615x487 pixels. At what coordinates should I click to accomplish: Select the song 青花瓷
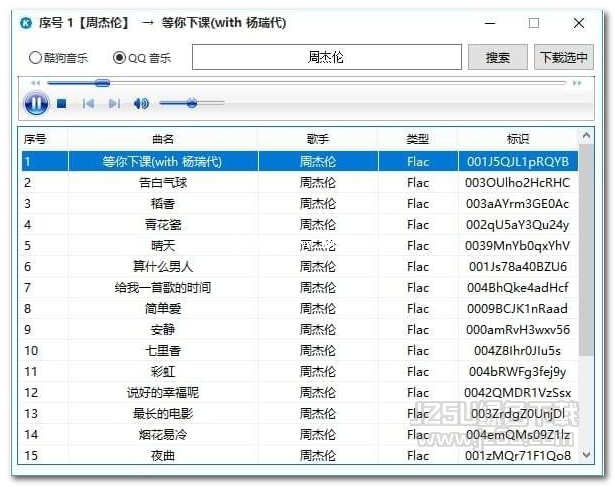tap(163, 225)
